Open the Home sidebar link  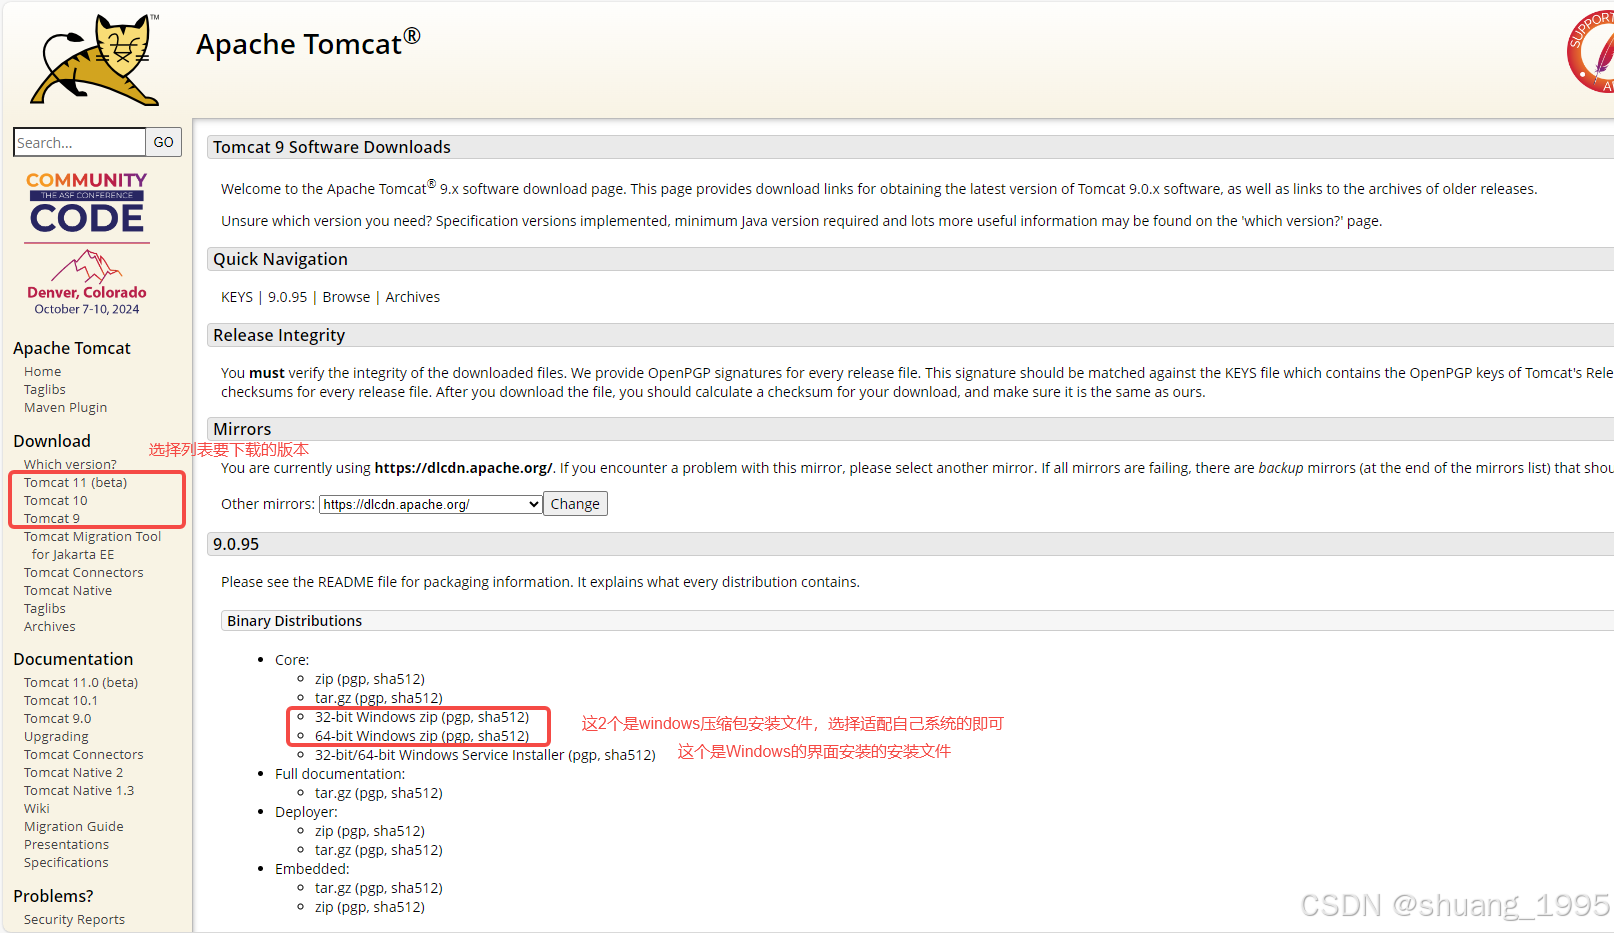pyautogui.click(x=42, y=371)
